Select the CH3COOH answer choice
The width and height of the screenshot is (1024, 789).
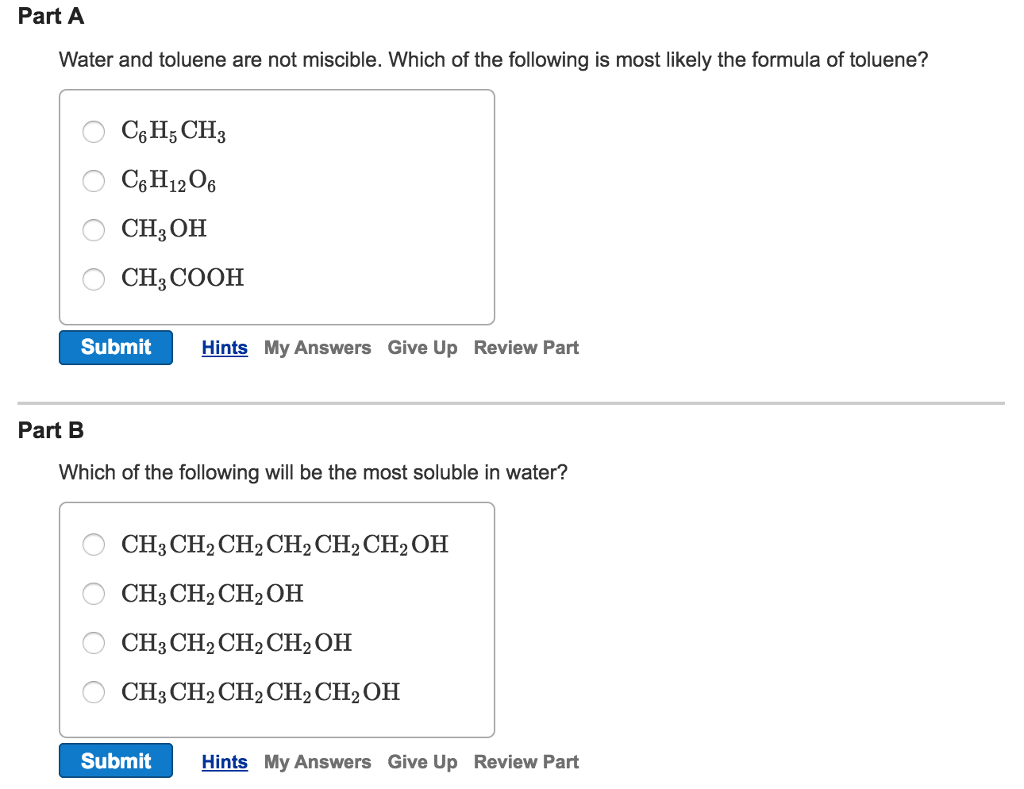[x=93, y=279]
